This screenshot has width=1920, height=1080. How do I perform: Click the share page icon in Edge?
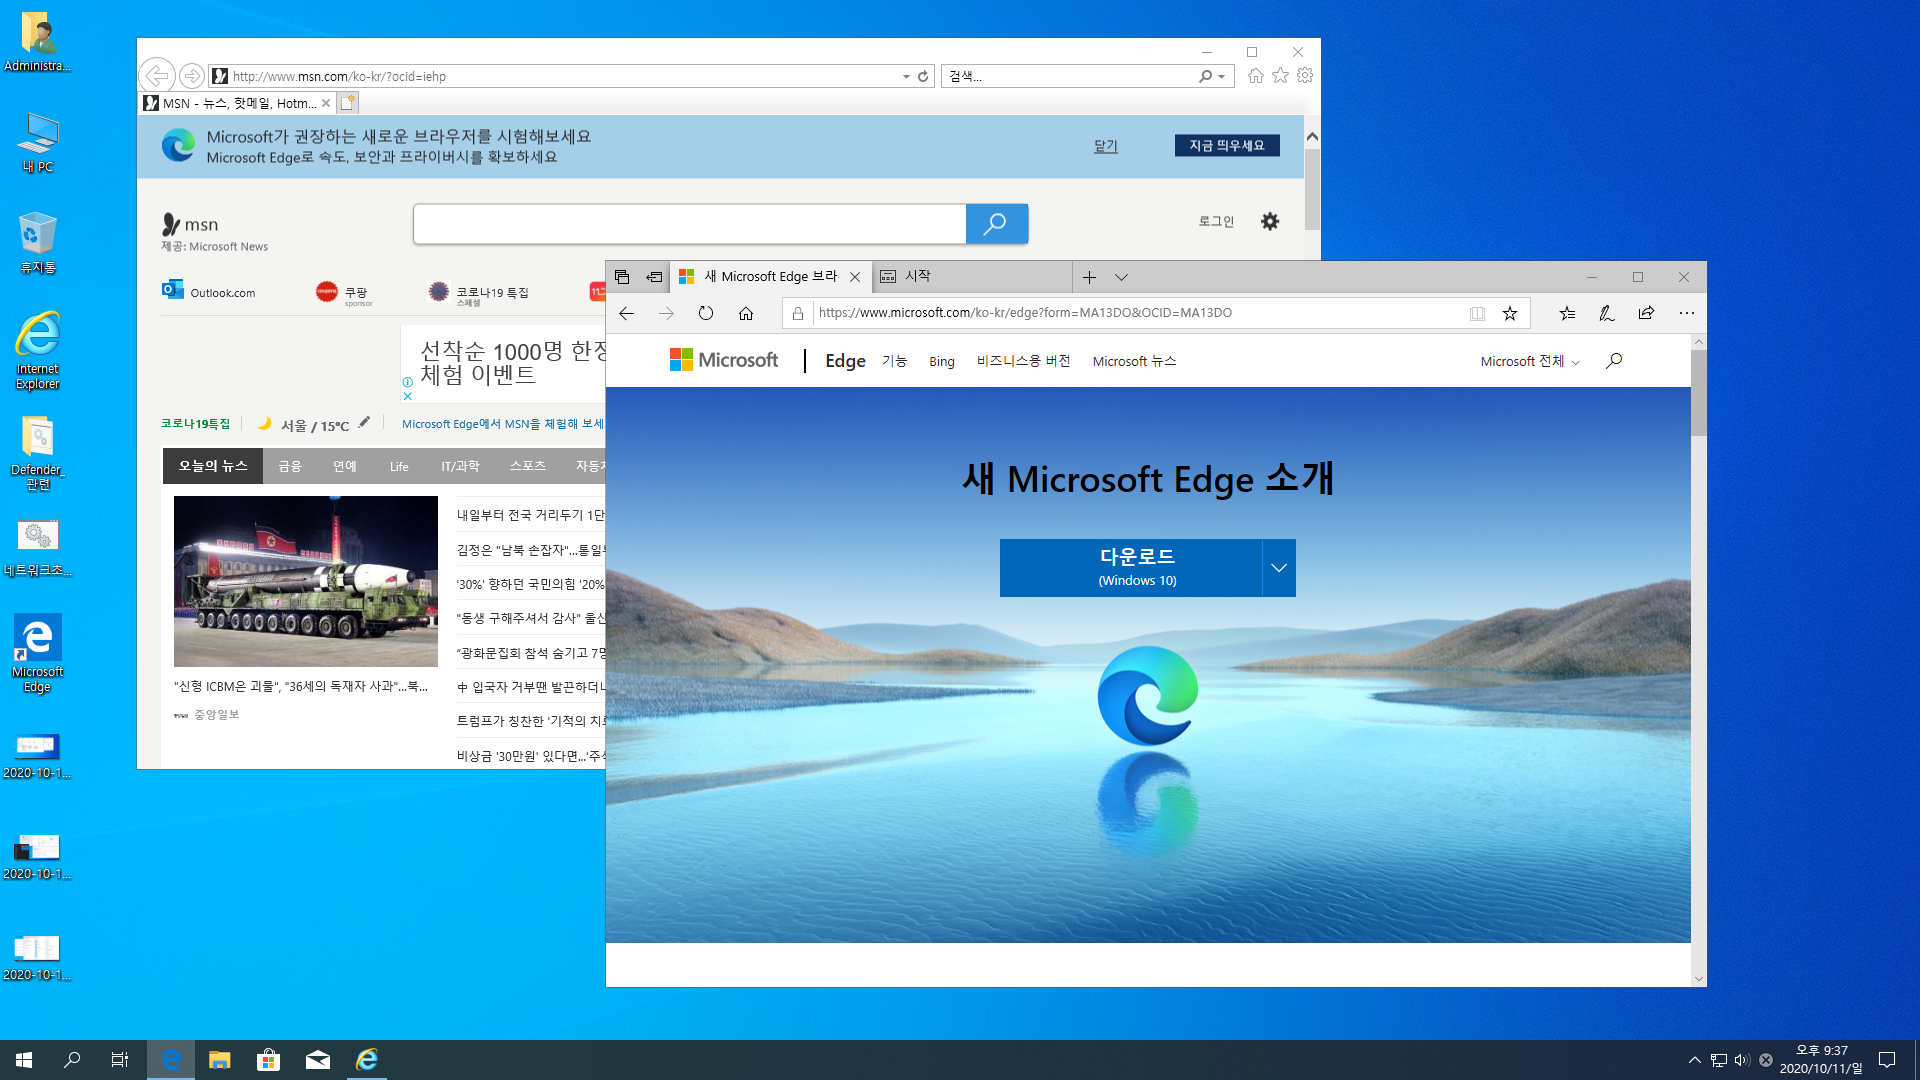click(x=1646, y=313)
